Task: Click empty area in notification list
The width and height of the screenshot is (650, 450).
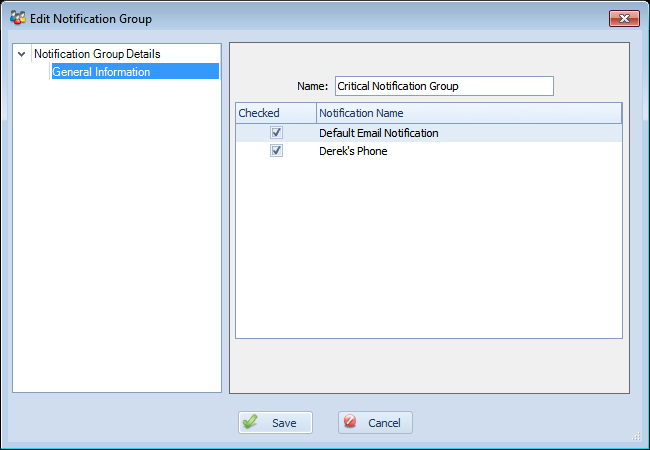Action: point(429,249)
